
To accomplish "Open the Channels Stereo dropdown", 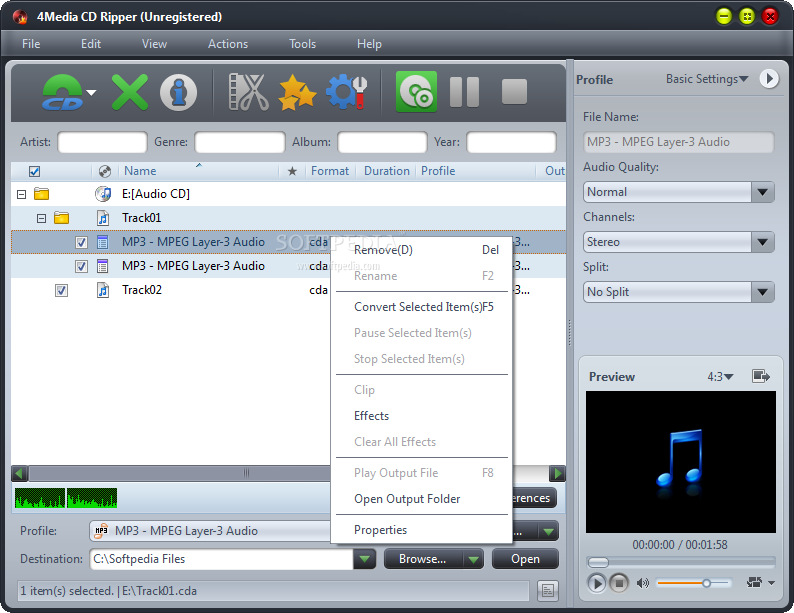I will coord(762,242).
